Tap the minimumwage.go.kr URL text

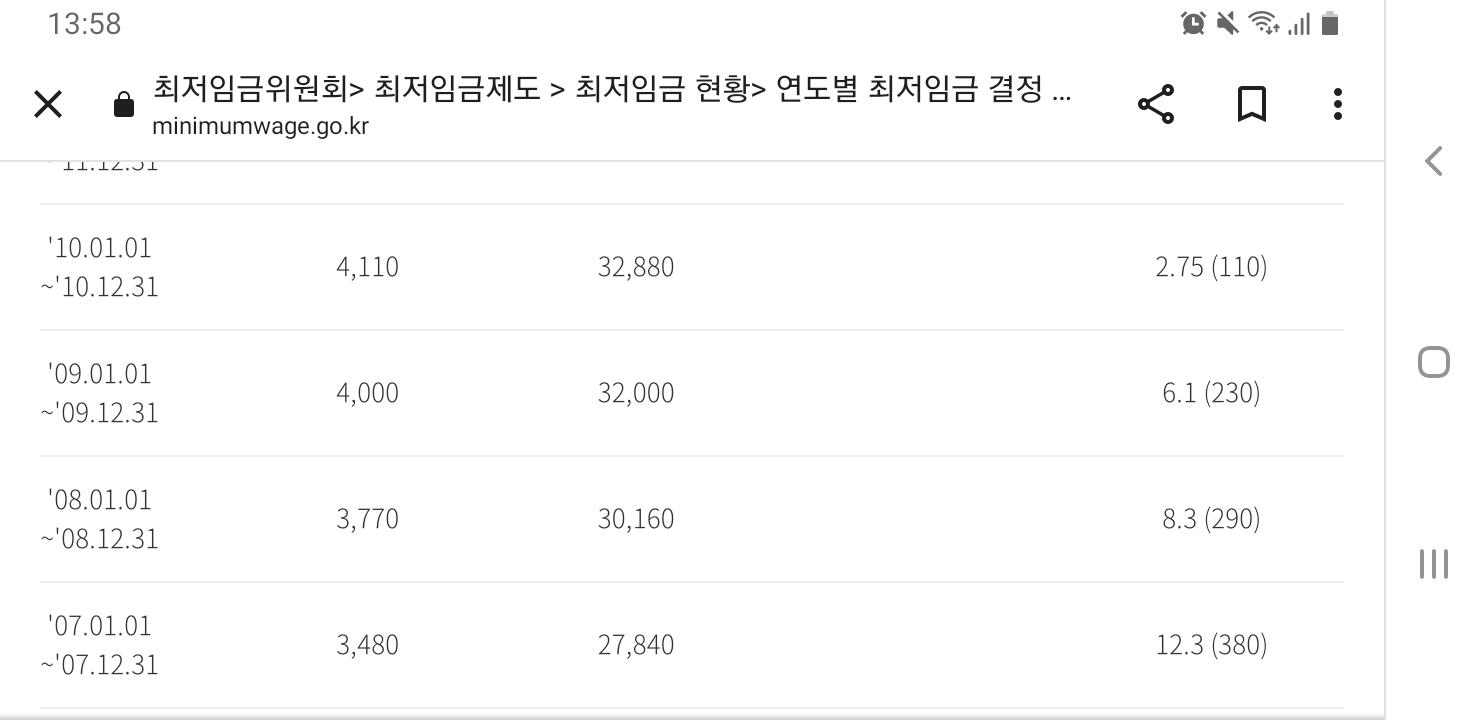click(260, 127)
